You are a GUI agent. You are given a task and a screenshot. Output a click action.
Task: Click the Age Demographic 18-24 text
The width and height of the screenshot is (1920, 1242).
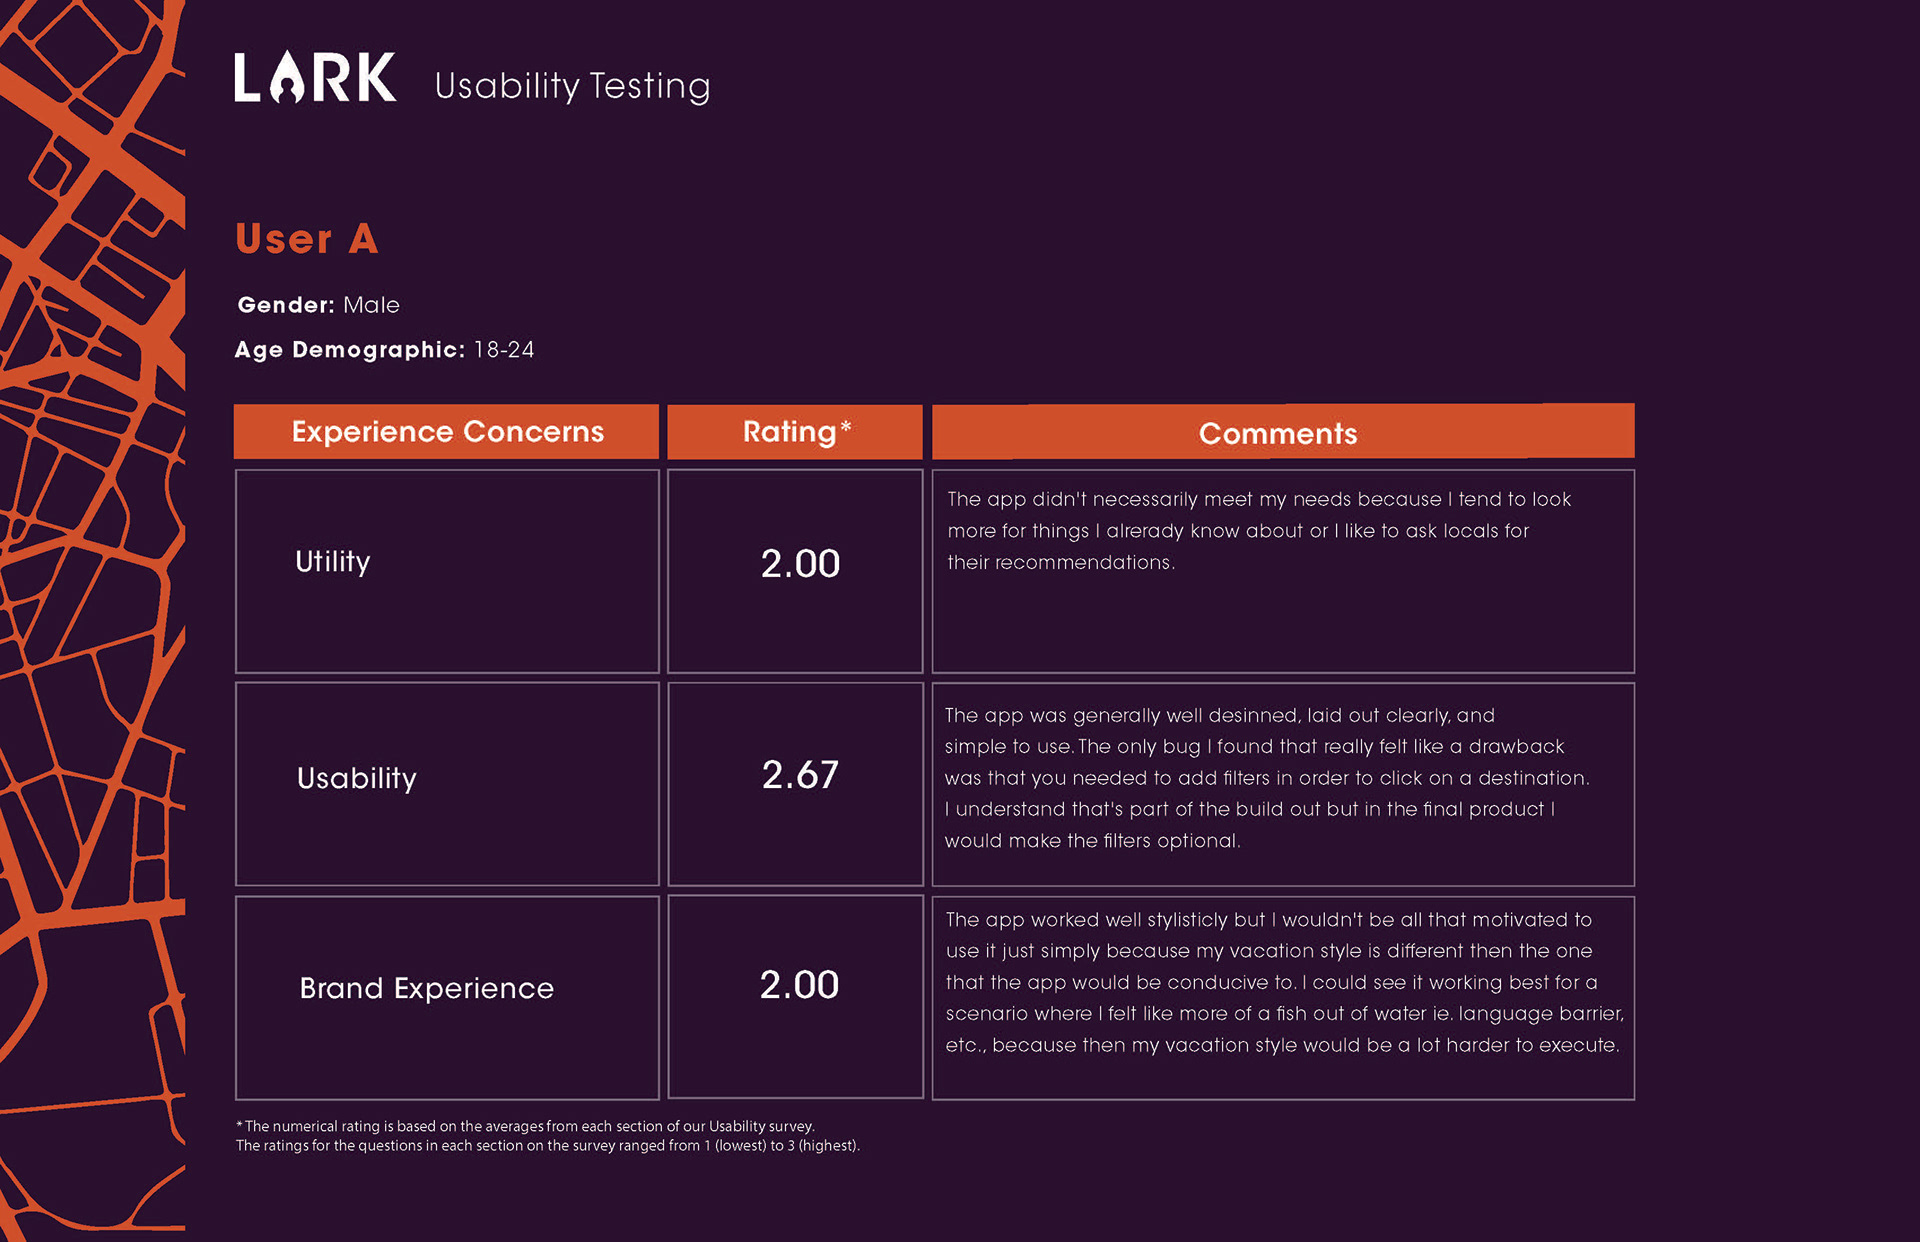(384, 350)
